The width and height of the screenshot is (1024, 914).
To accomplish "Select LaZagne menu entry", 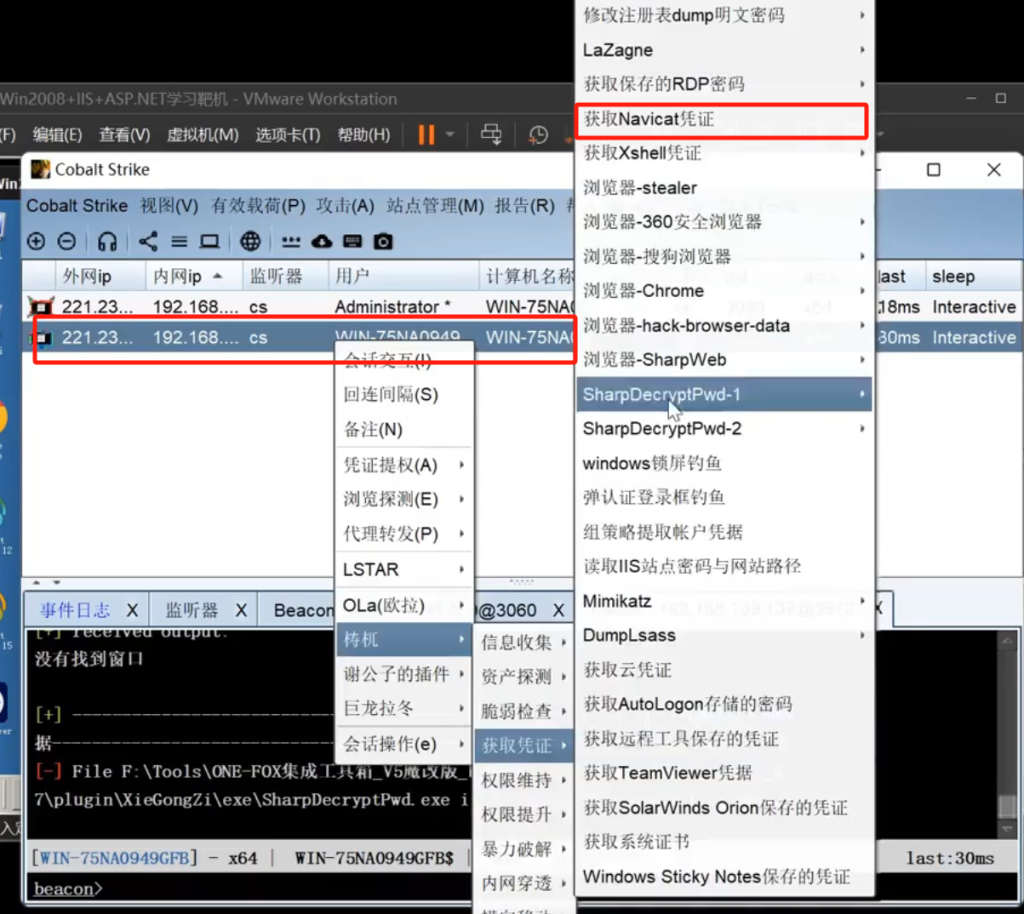I will (724, 50).
